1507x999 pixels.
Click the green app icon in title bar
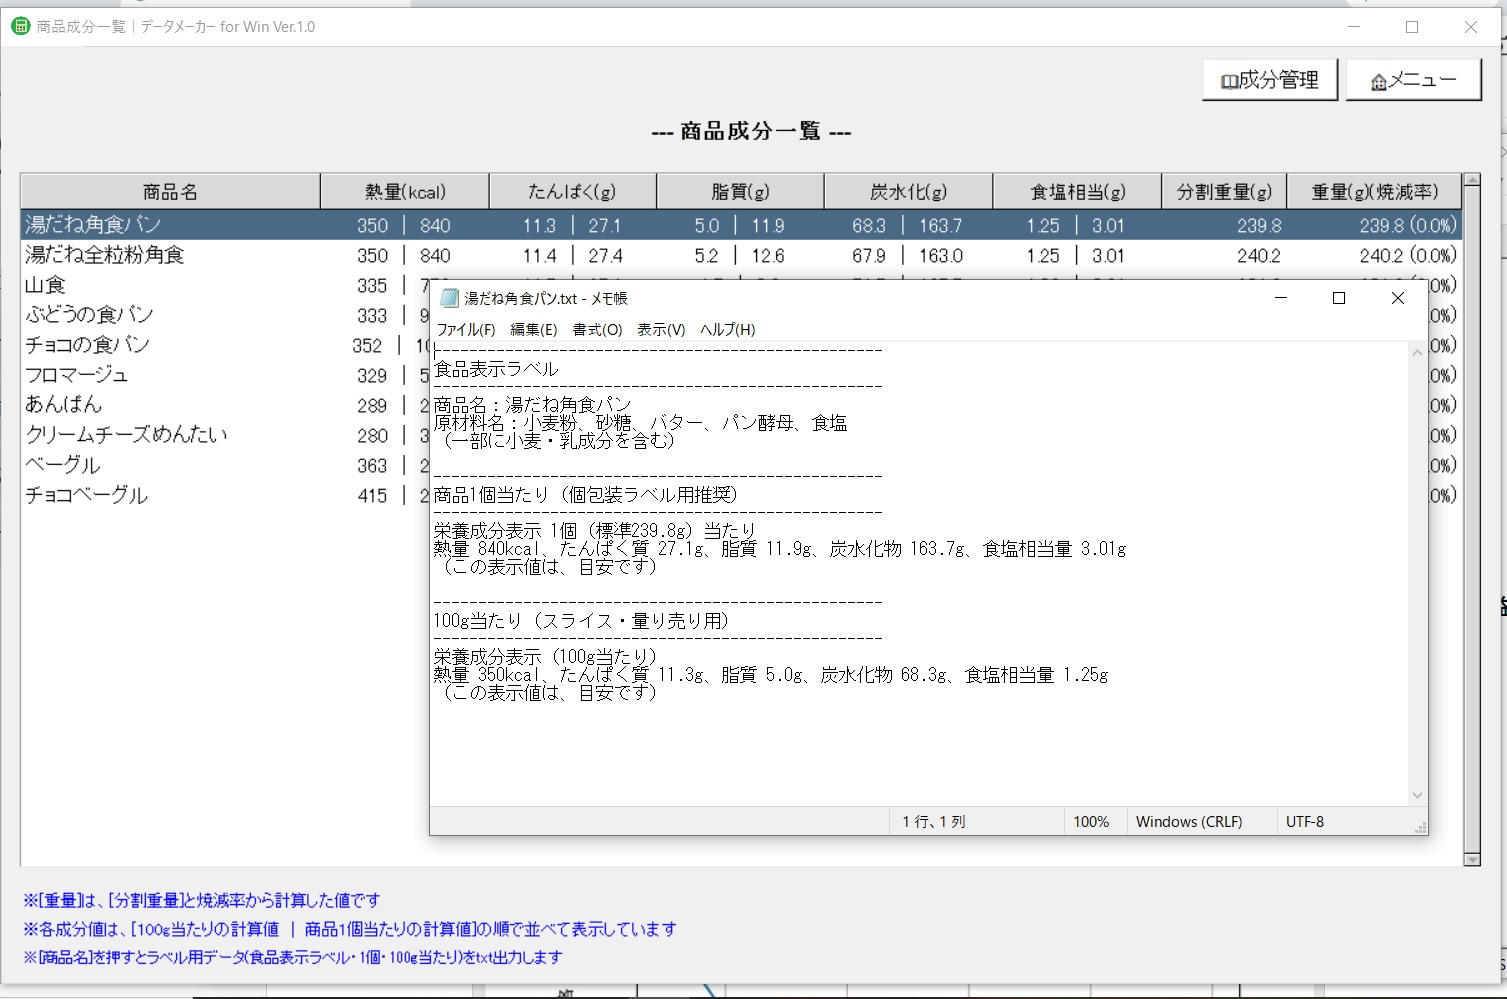20,26
